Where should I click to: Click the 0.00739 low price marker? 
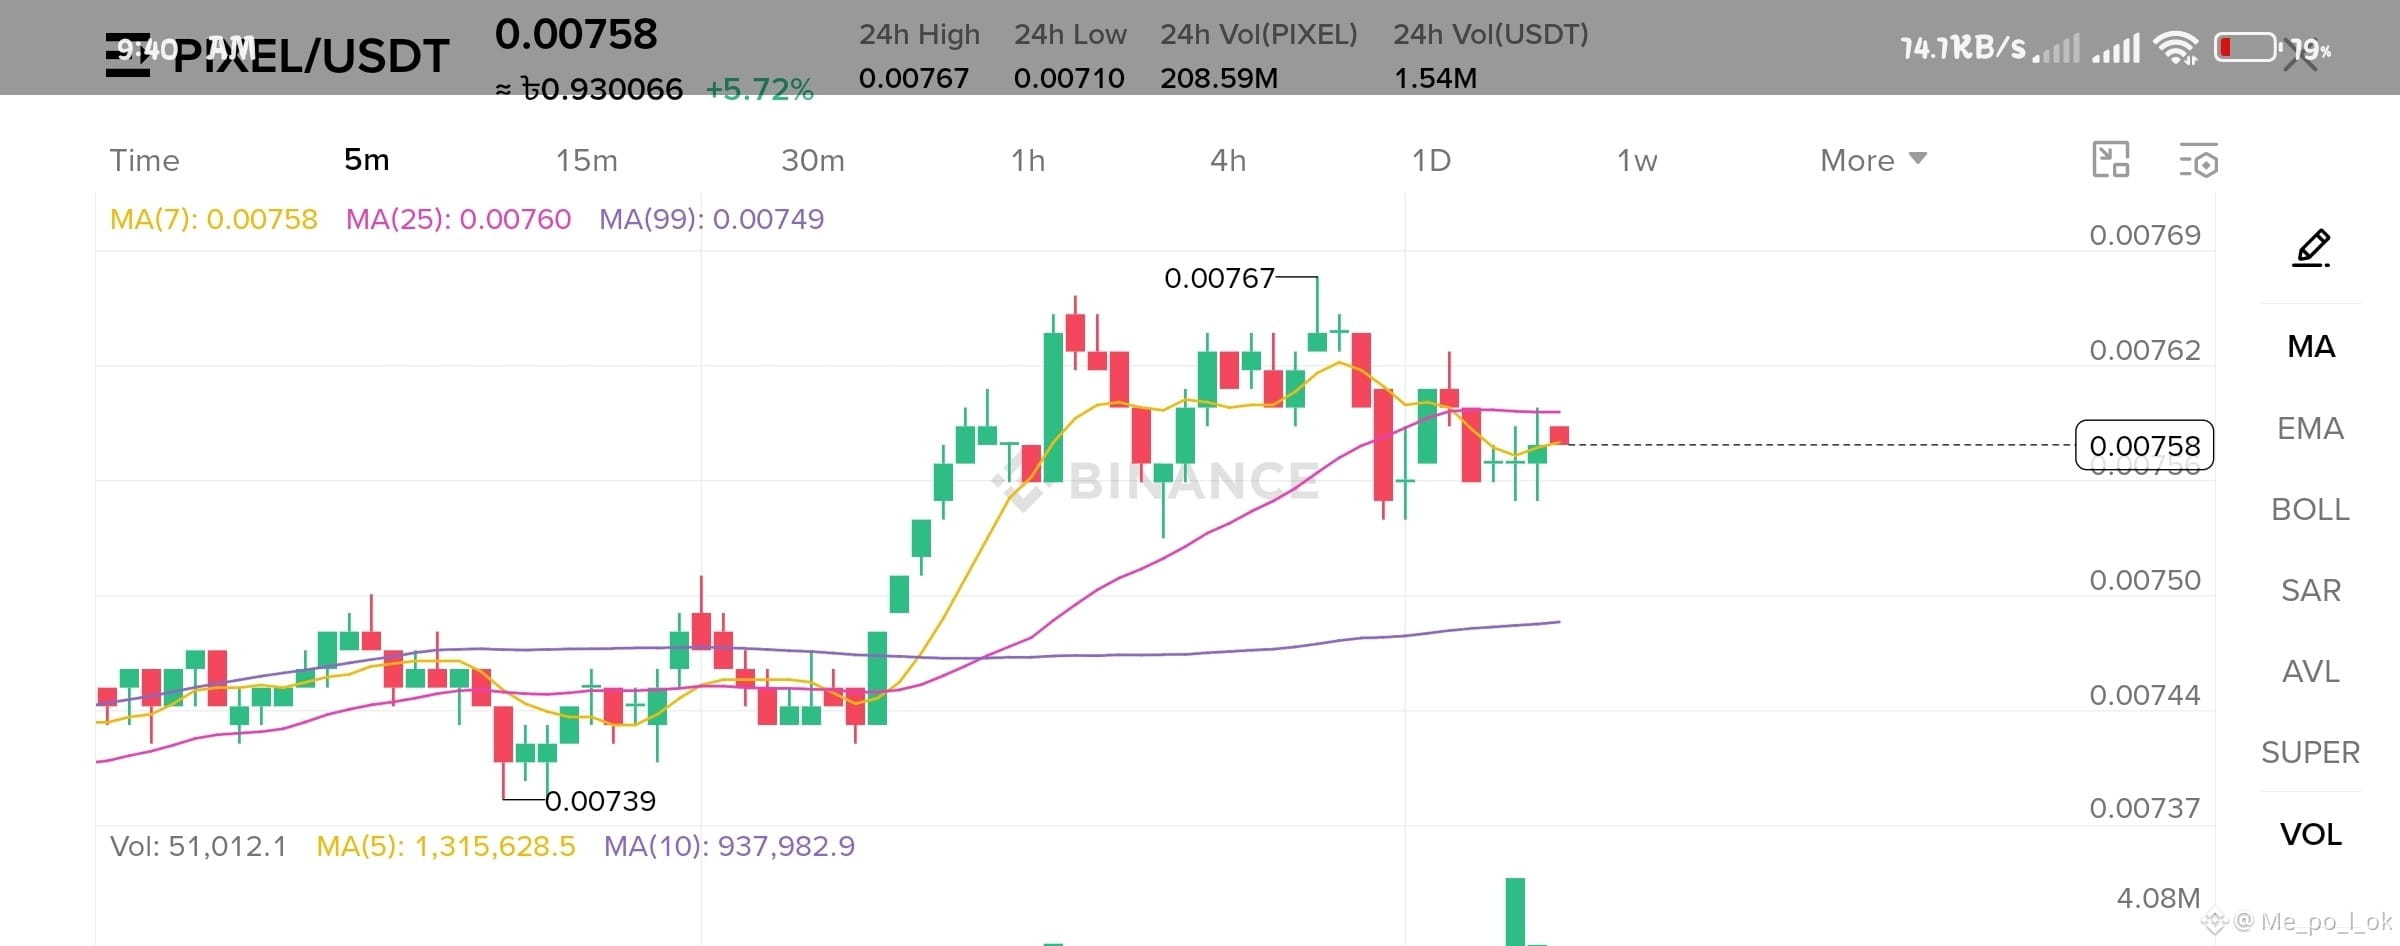tap(600, 801)
